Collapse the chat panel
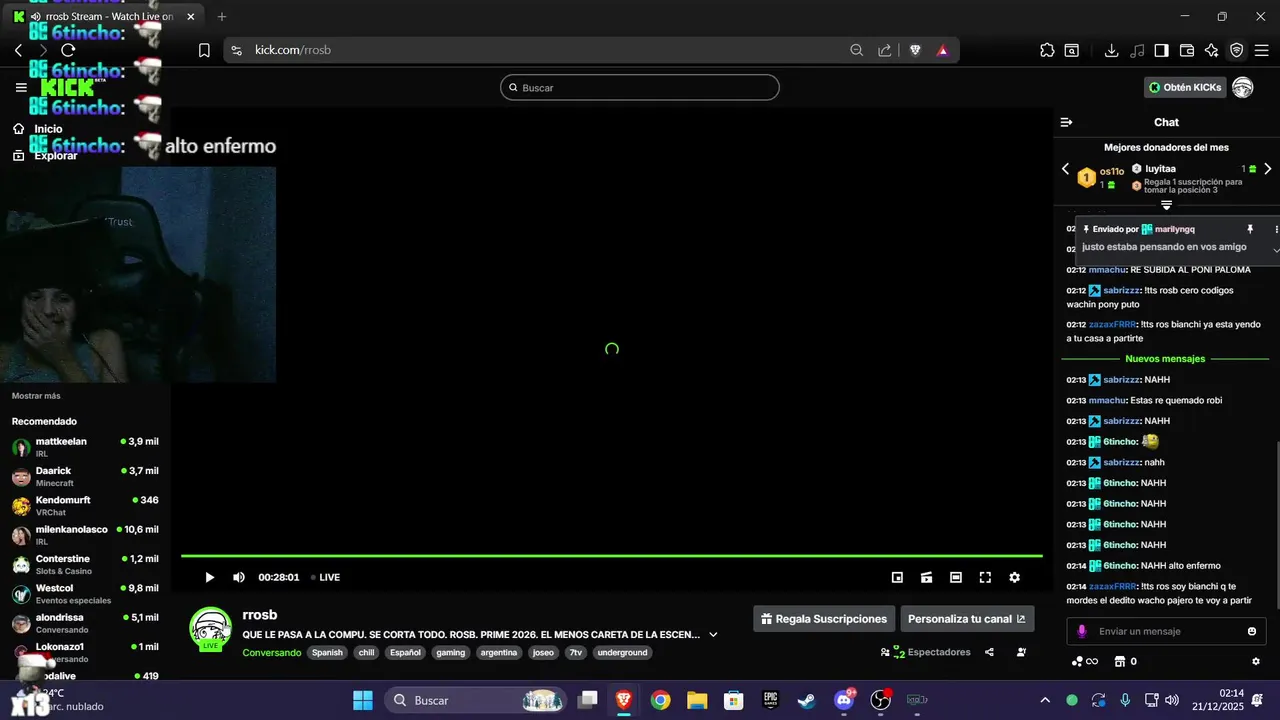Image resolution: width=1280 pixels, height=720 pixels. coord(1066,122)
